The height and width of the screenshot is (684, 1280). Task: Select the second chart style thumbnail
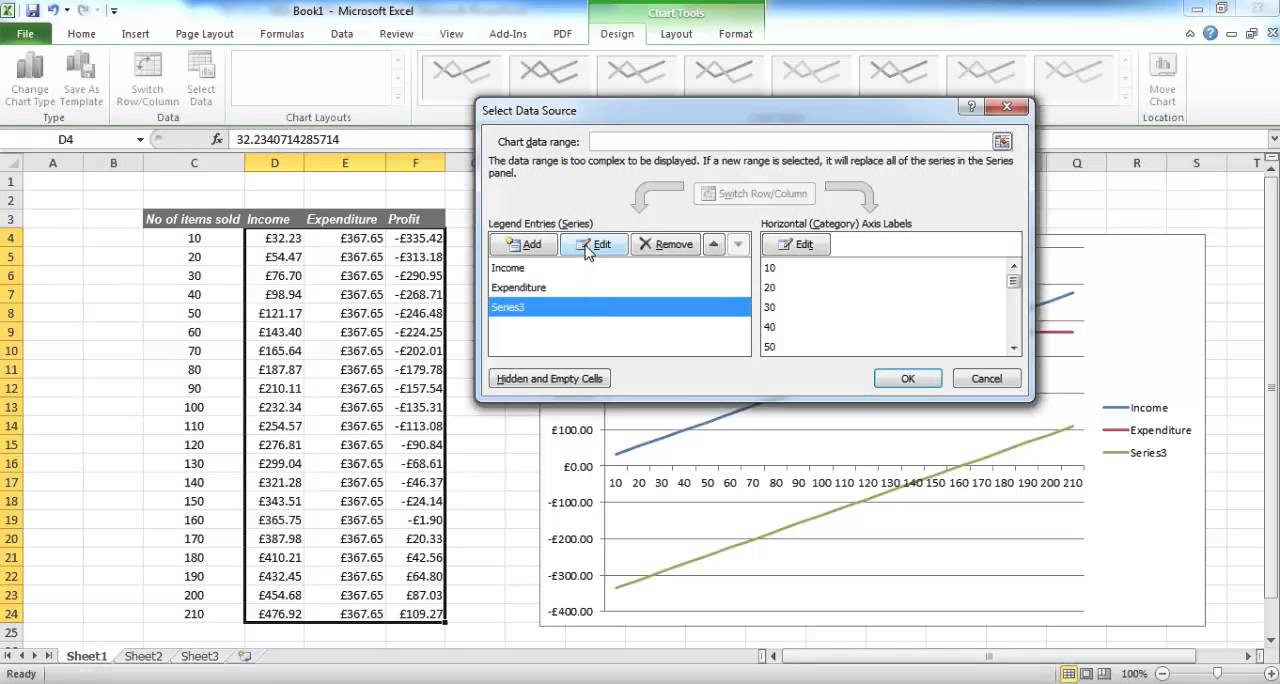coord(549,73)
